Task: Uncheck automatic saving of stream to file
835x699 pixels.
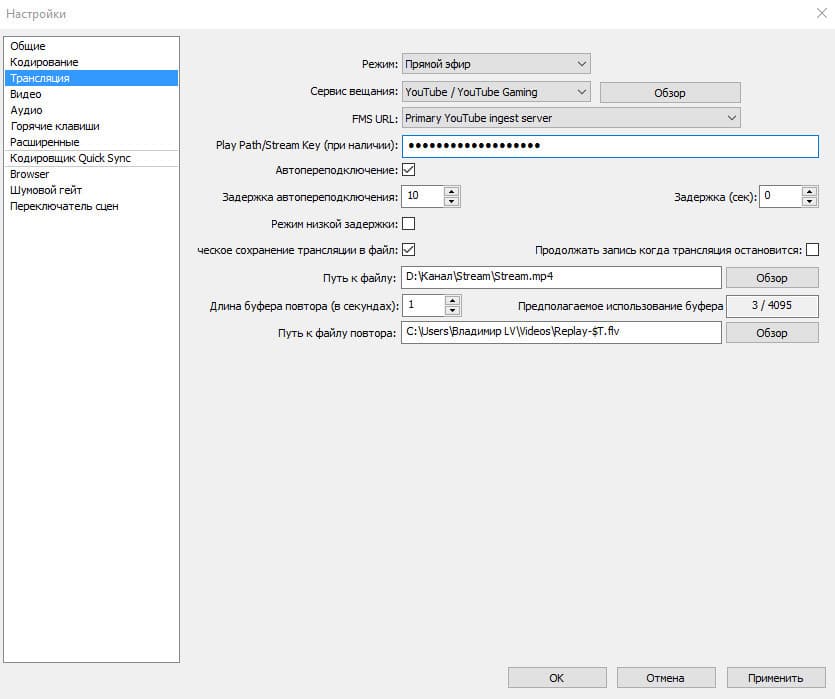Action: [x=408, y=250]
